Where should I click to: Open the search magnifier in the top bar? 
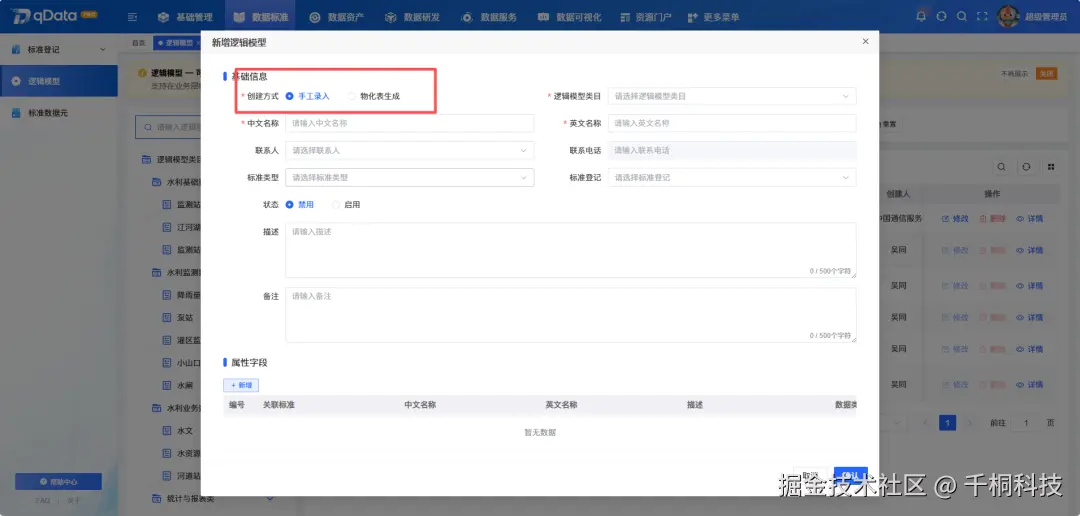pos(962,16)
